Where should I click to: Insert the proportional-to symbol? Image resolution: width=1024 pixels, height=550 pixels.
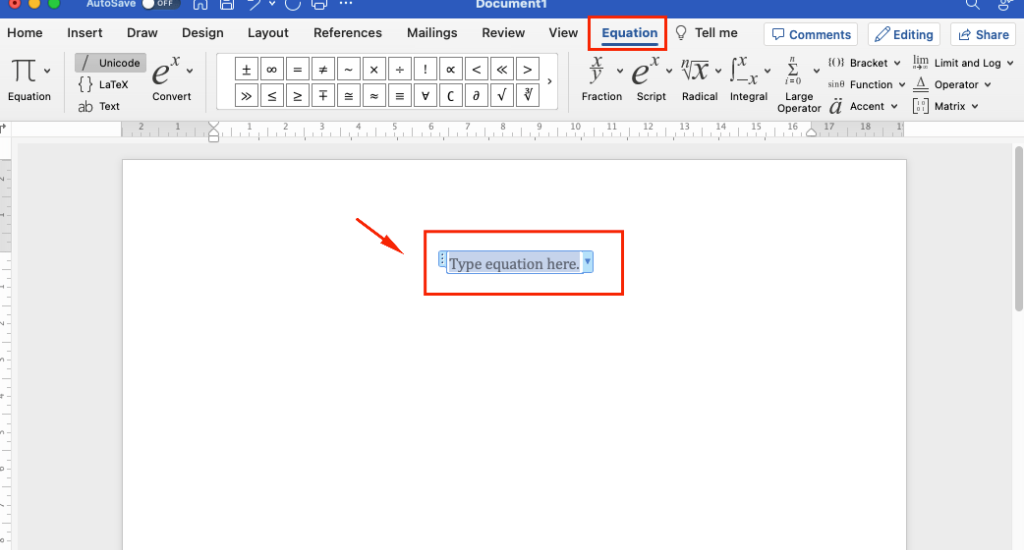tap(451, 69)
